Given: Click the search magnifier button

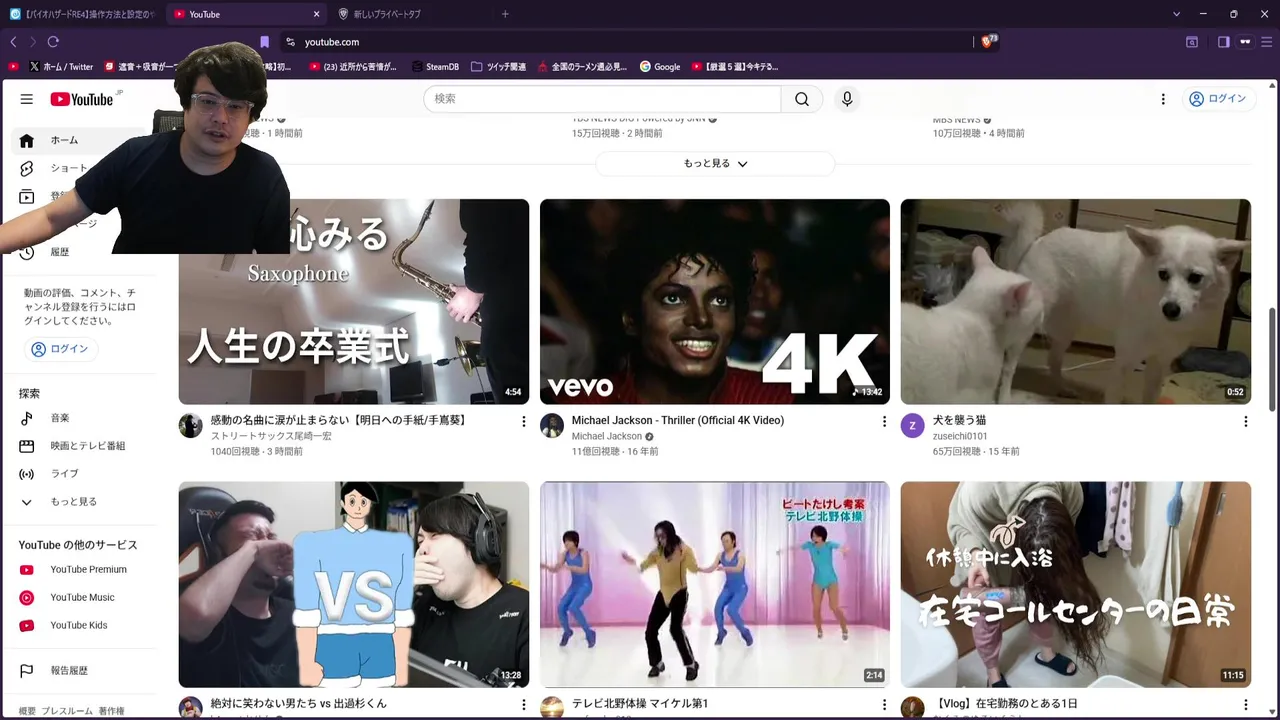Looking at the screenshot, I should (x=802, y=99).
